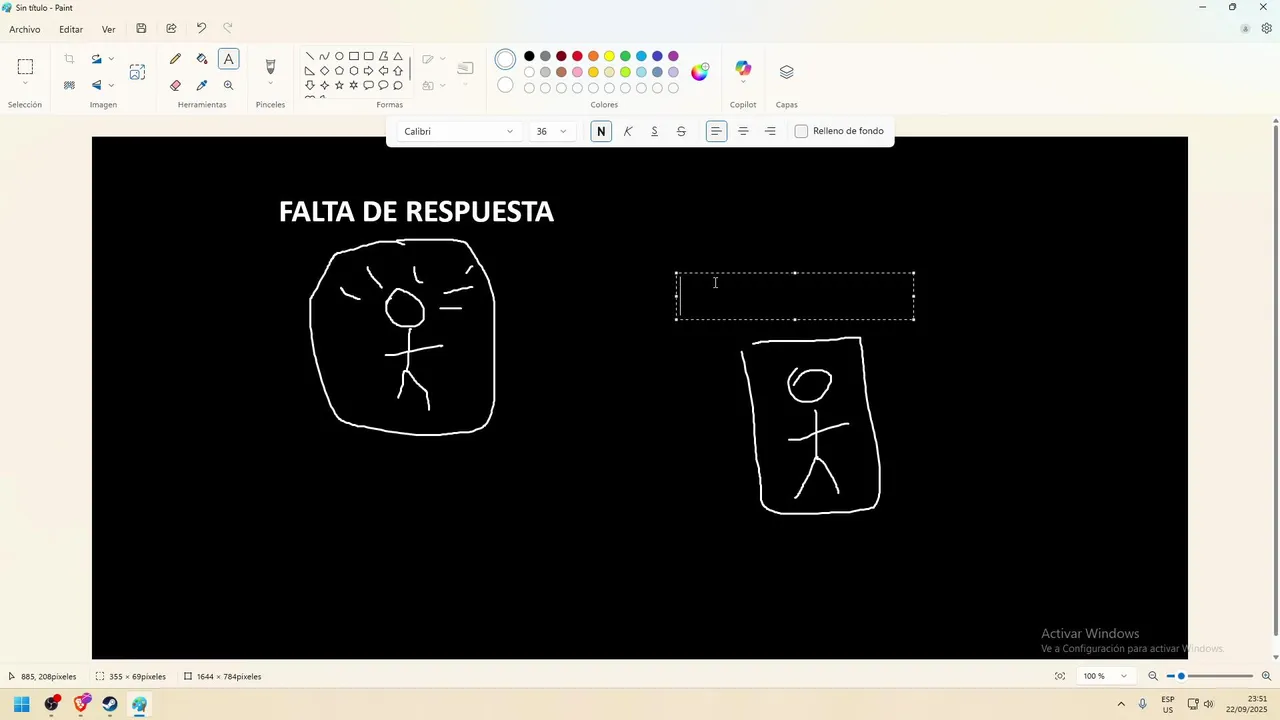Open the font size 36 dropdown
The width and height of the screenshot is (1280, 720).
click(552, 131)
